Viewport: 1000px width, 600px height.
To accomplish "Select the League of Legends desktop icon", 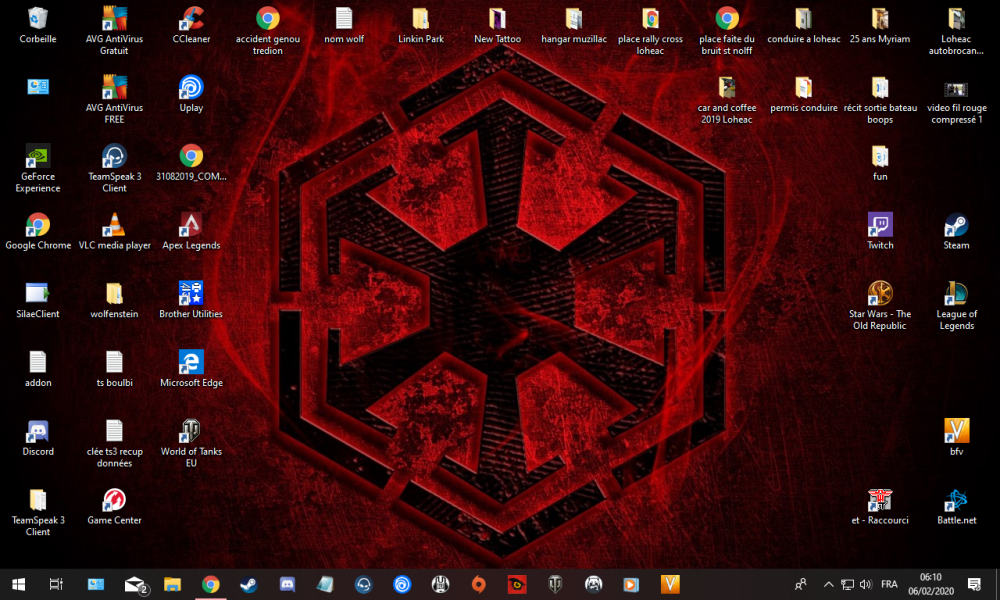I will point(956,306).
